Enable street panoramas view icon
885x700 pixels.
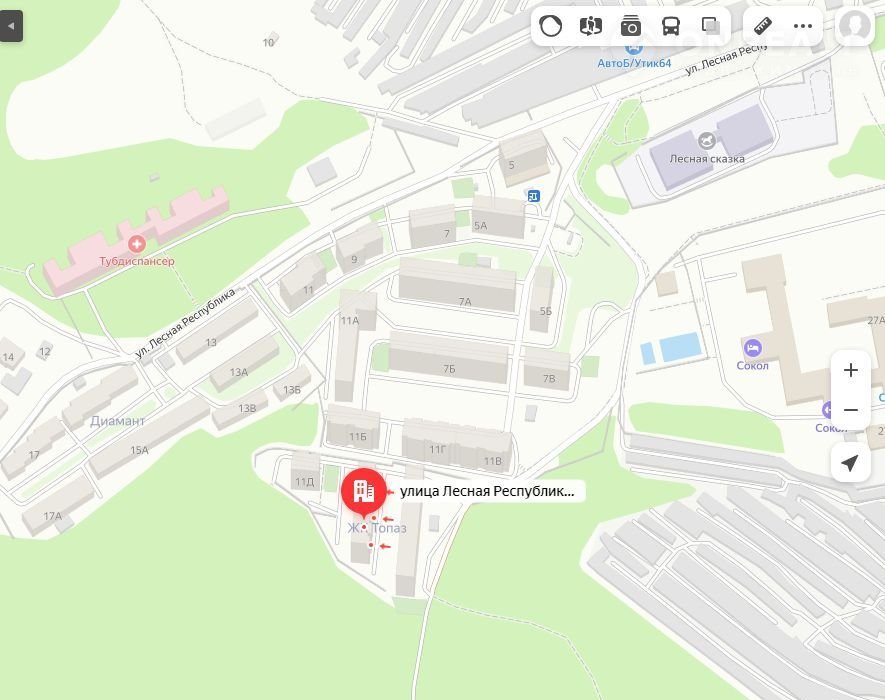click(590, 26)
